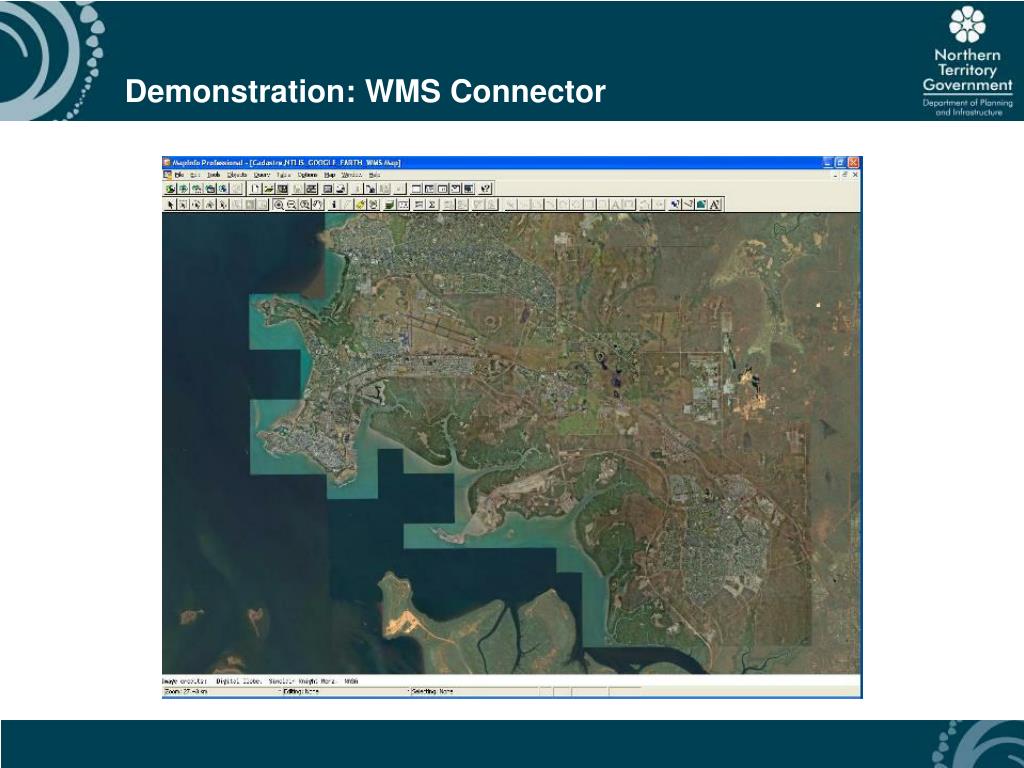
Task: Select the Polygon Select tool
Action: 210,204
